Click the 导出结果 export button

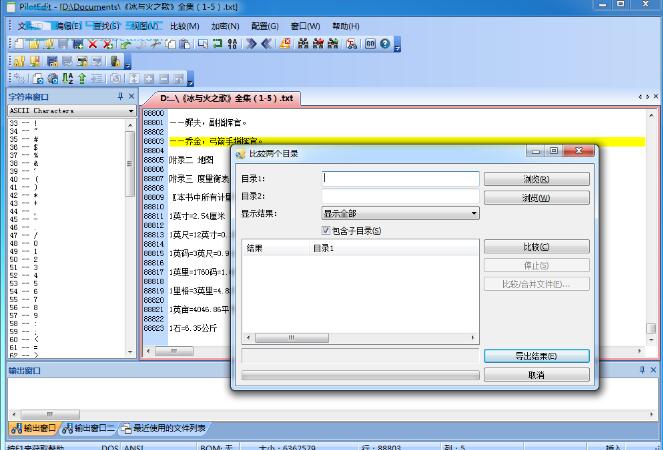click(x=537, y=356)
